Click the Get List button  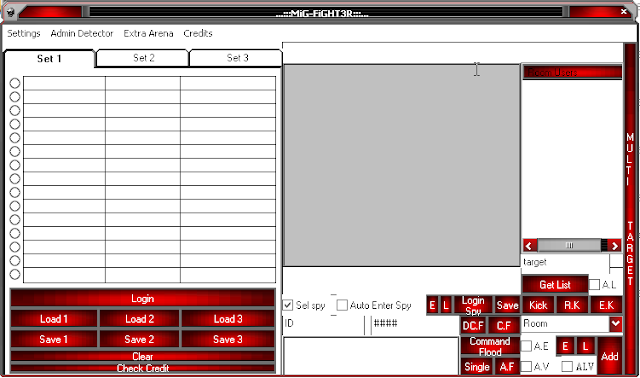click(x=555, y=285)
